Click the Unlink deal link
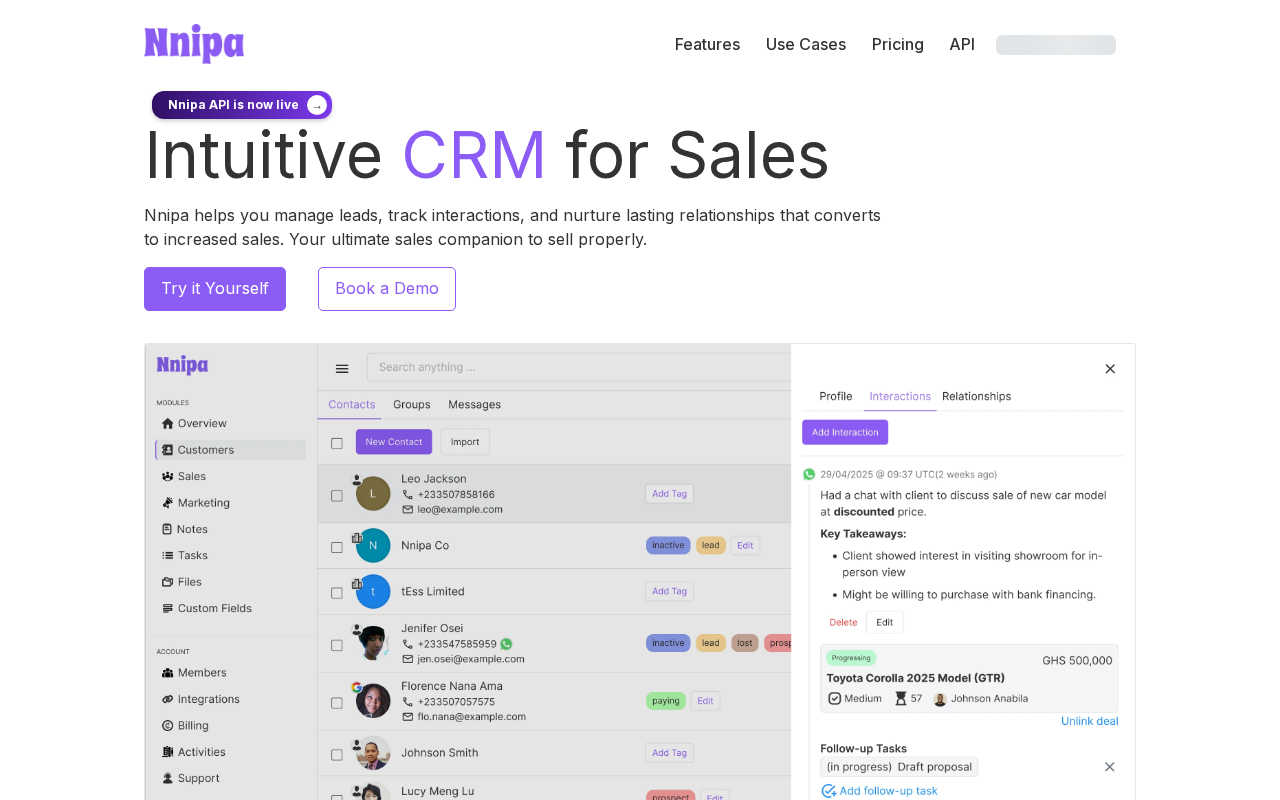Image resolution: width=1280 pixels, height=800 pixels. (x=1090, y=721)
